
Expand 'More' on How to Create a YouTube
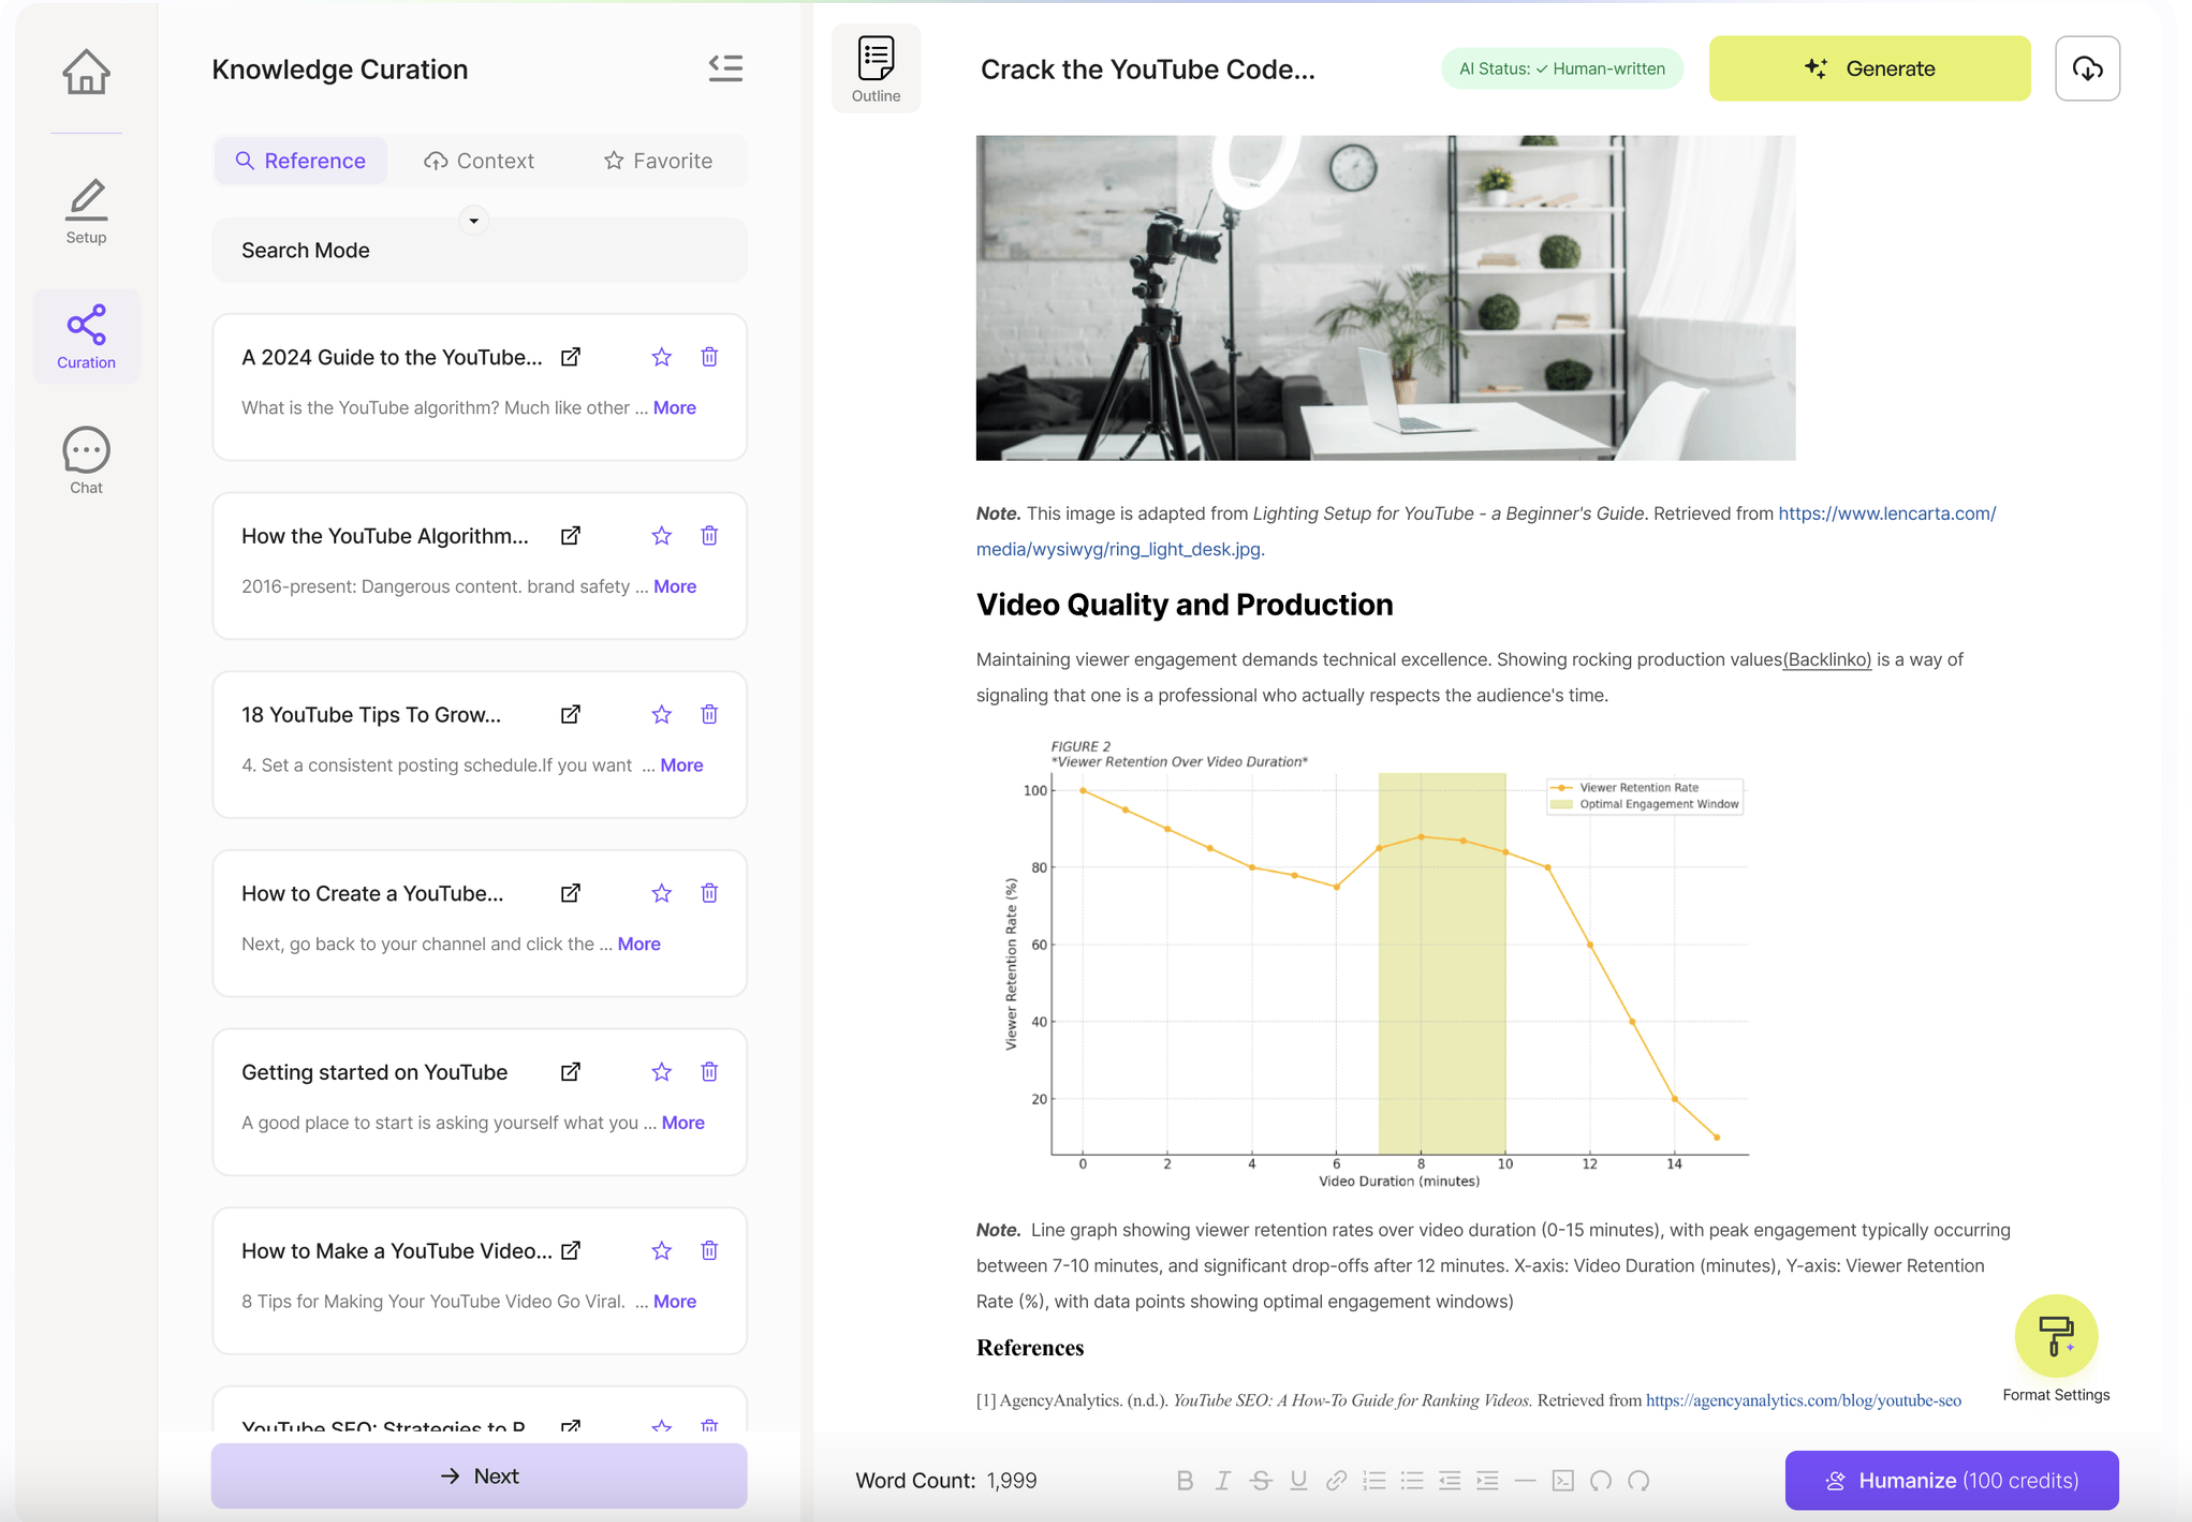pyautogui.click(x=638, y=943)
